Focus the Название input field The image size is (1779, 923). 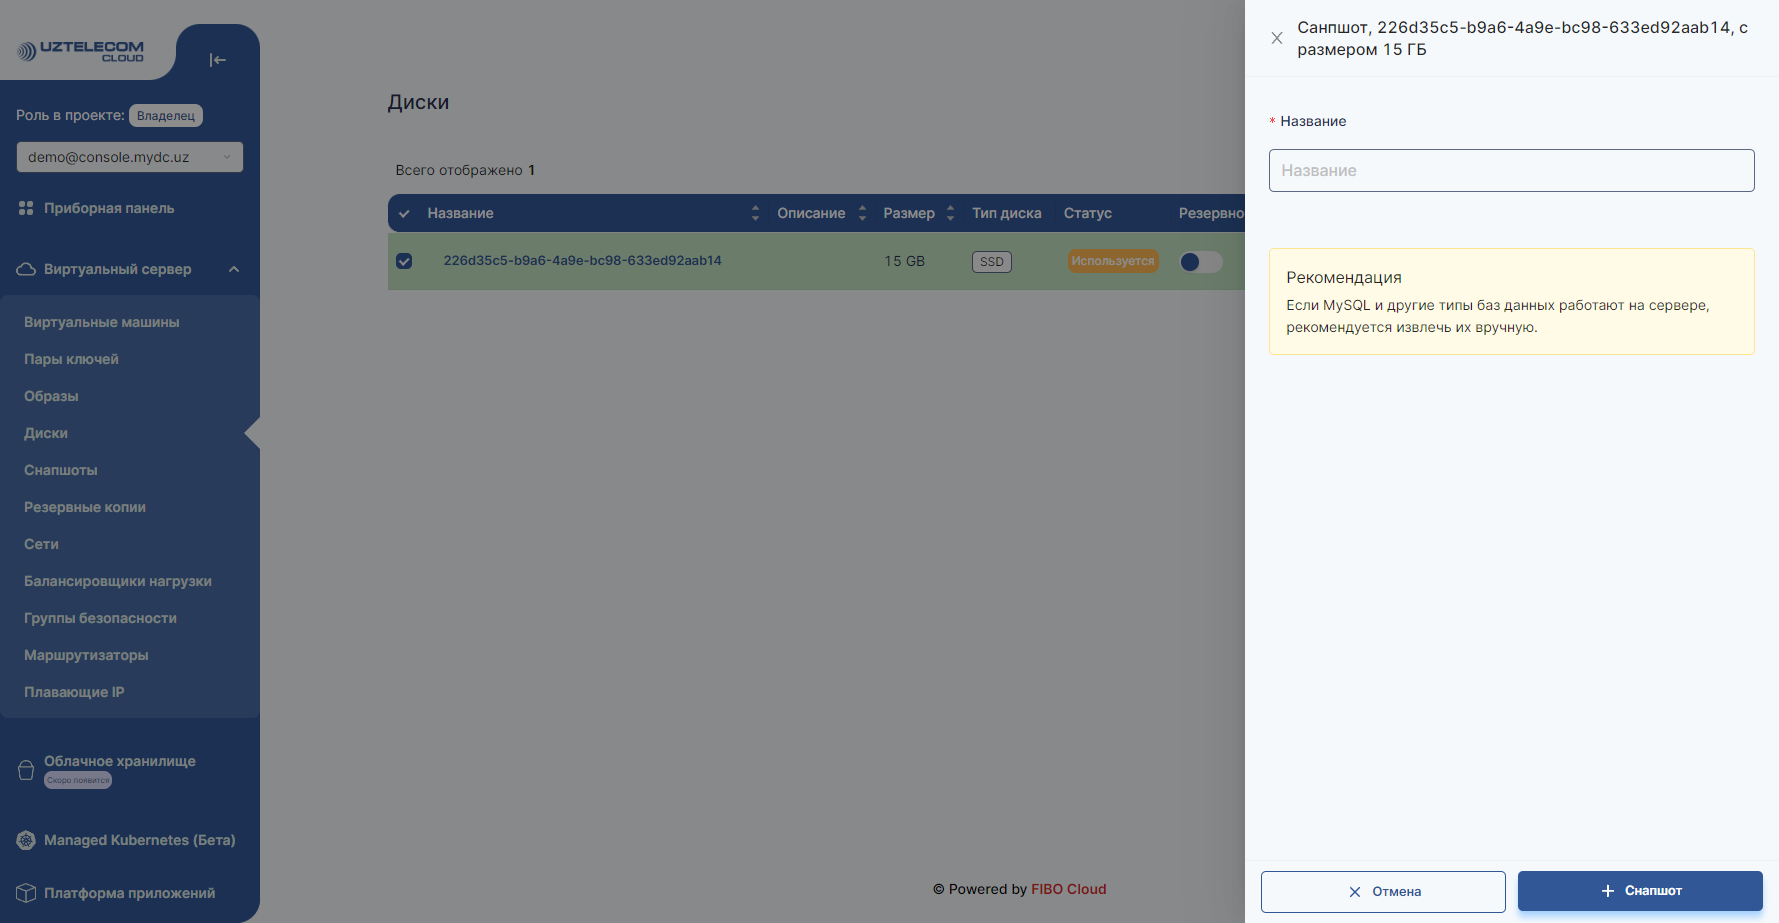(1511, 170)
